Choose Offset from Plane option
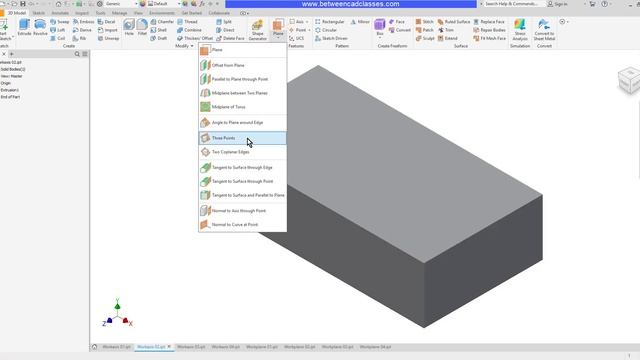This screenshot has height=360, width=640. pyautogui.click(x=242, y=65)
